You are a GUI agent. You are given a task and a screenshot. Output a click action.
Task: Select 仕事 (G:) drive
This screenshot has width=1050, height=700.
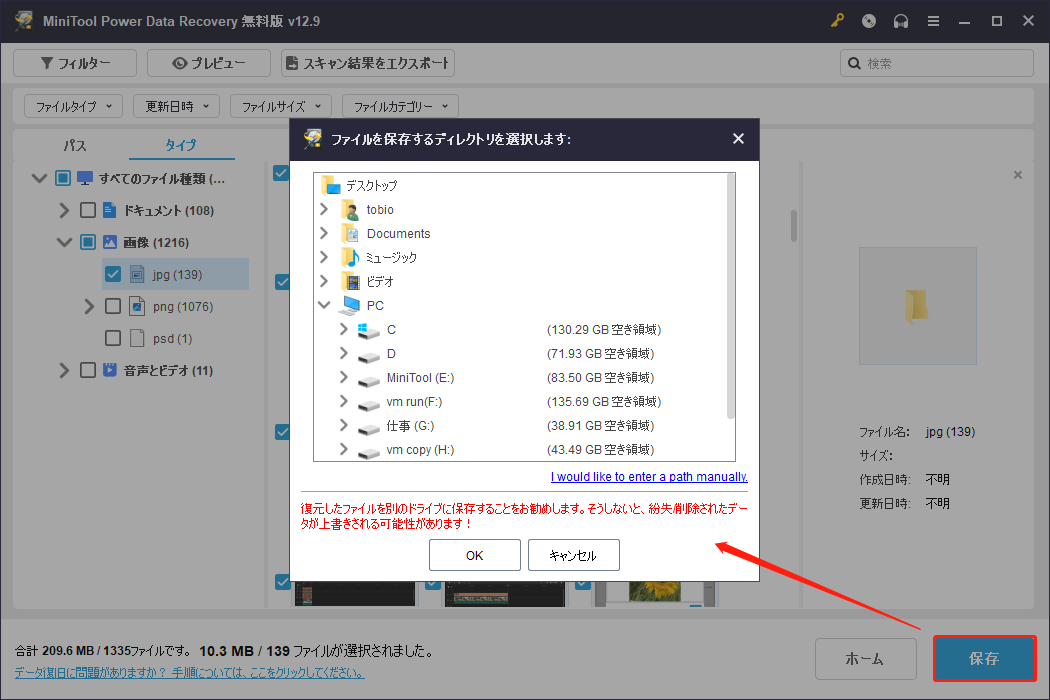[410, 426]
